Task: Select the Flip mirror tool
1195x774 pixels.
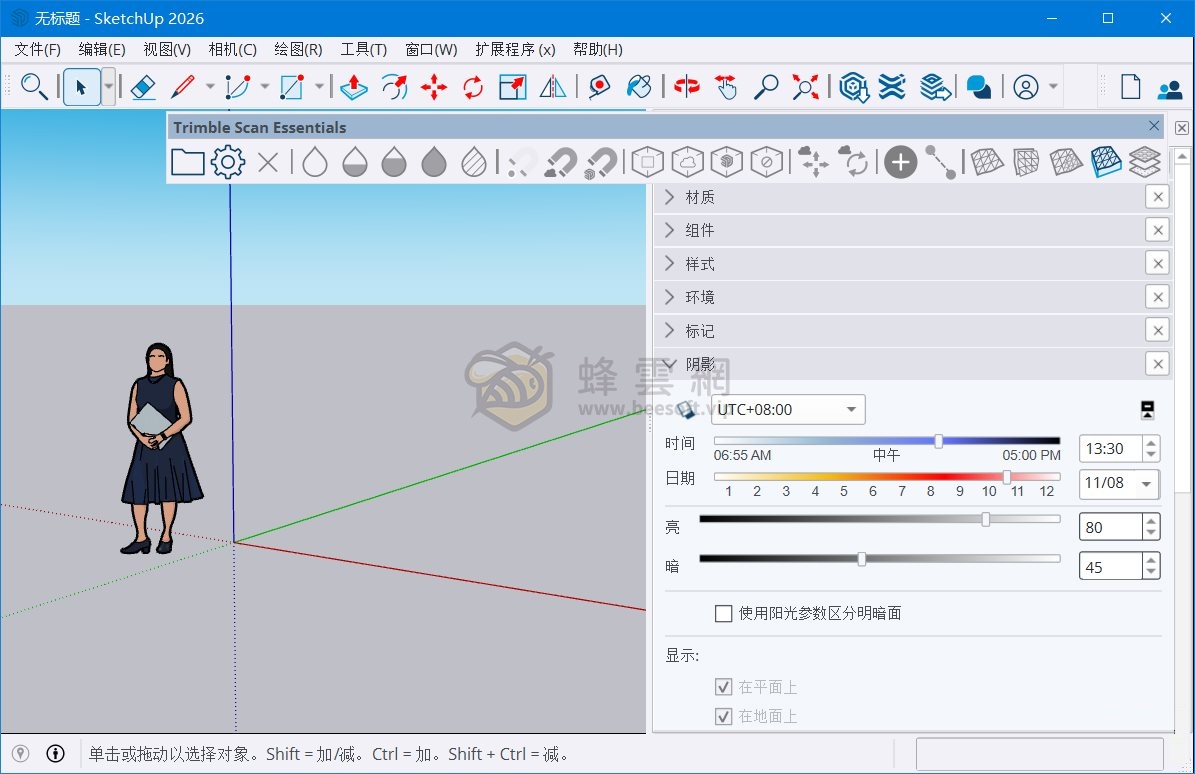Action: click(553, 87)
